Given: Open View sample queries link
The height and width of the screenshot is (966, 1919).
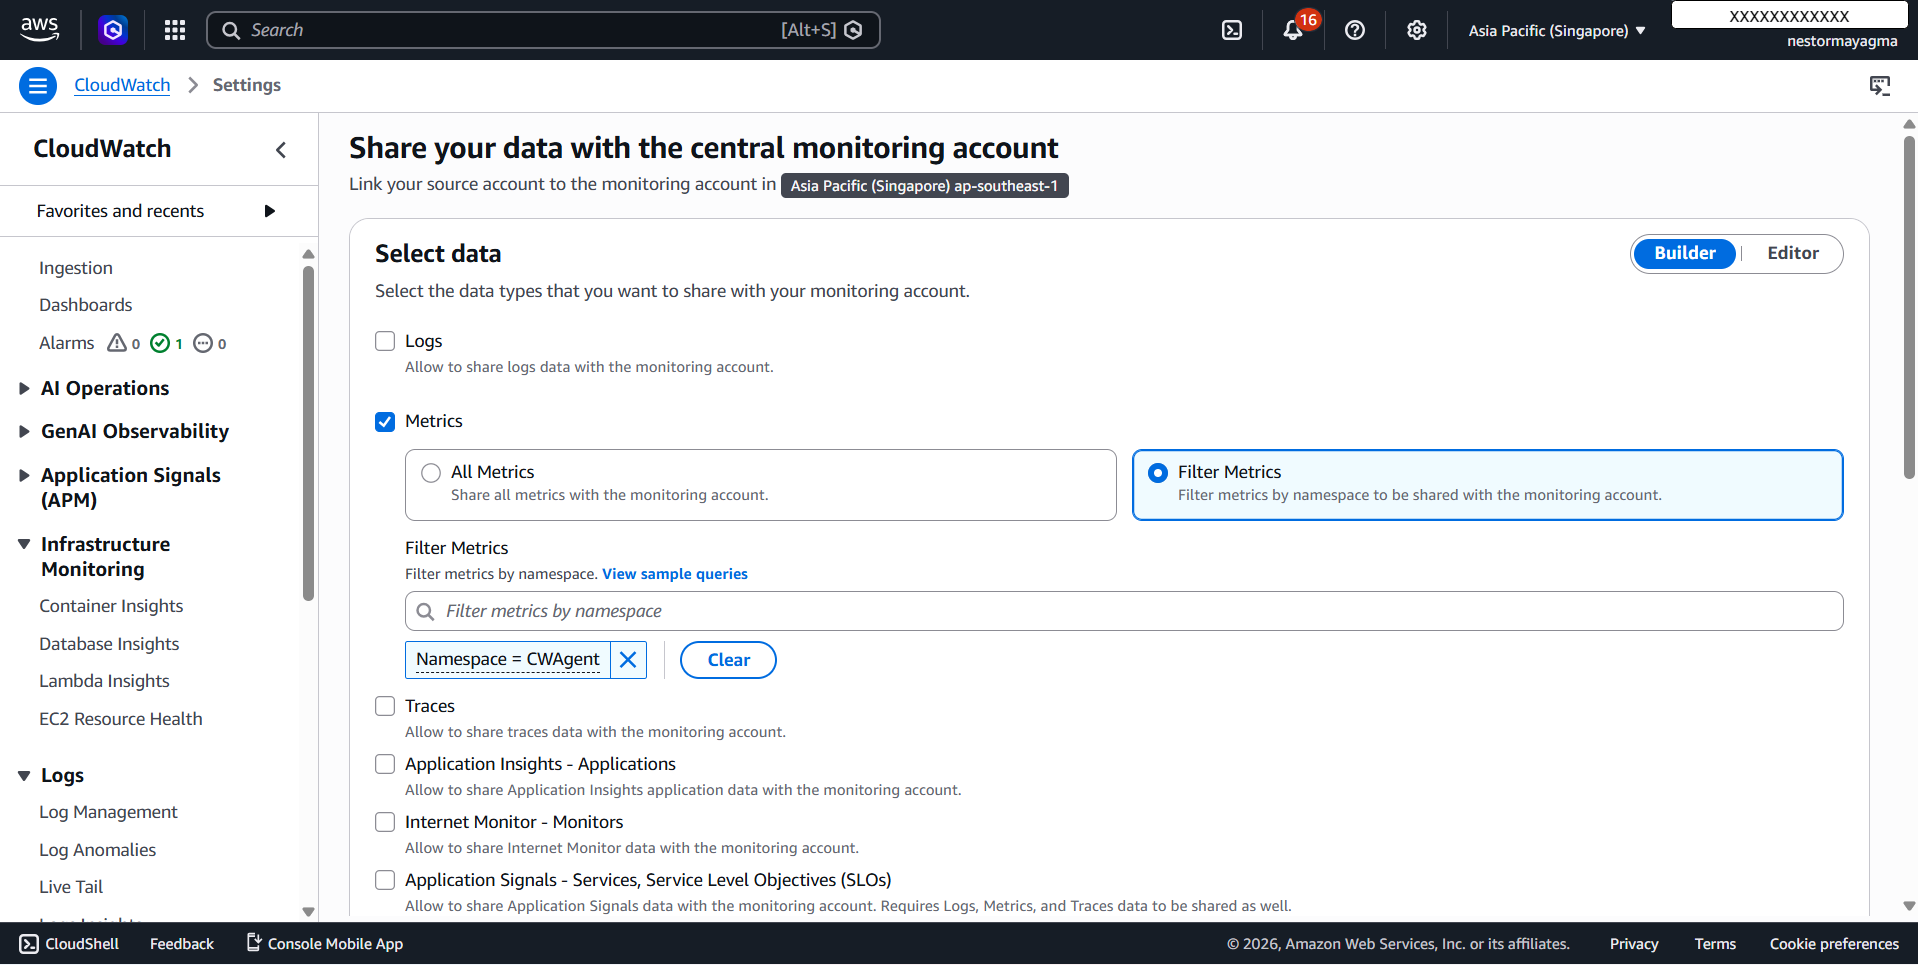Looking at the screenshot, I should pos(675,574).
